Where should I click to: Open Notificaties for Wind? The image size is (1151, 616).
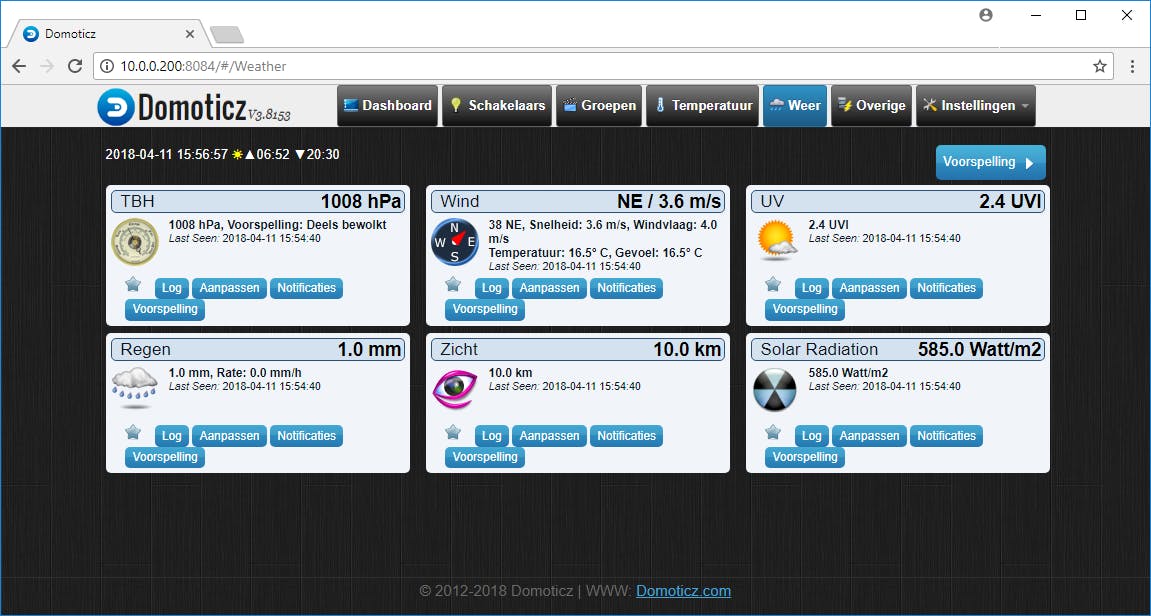tap(626, 288)
